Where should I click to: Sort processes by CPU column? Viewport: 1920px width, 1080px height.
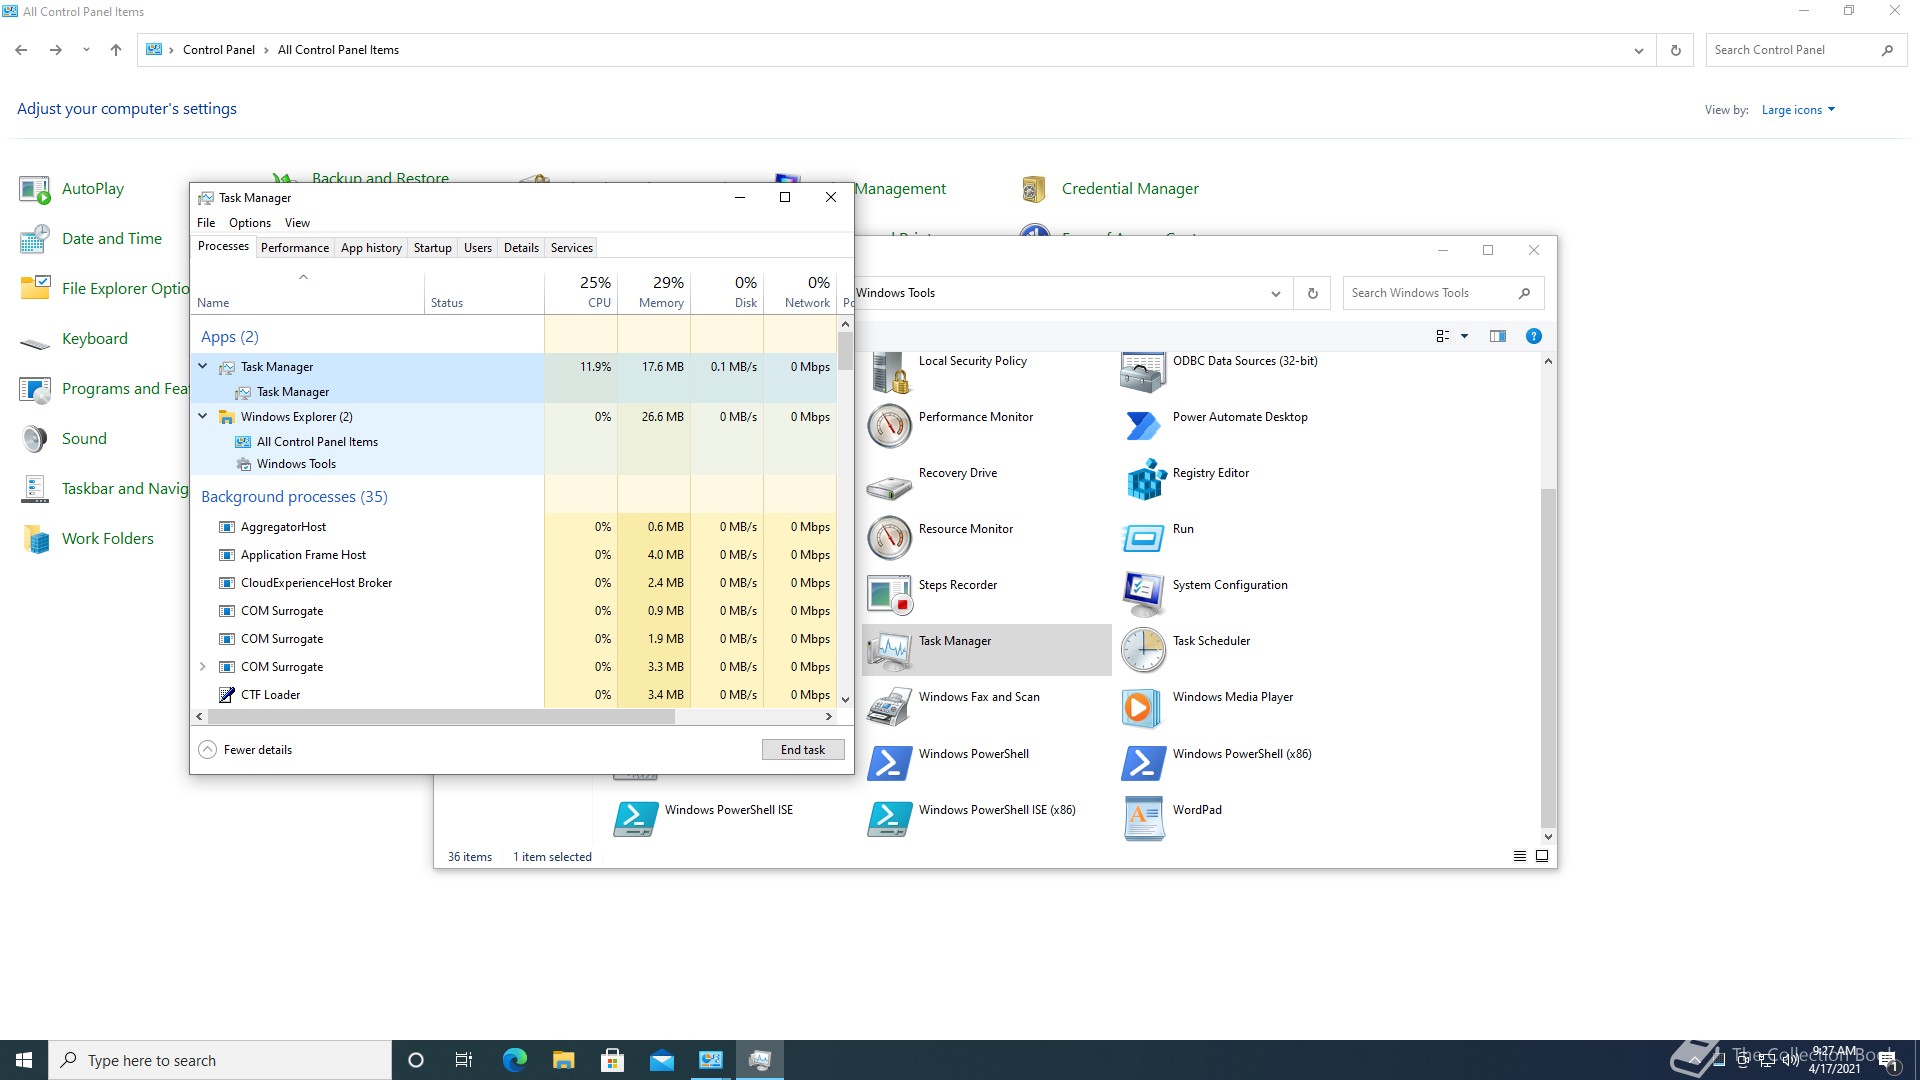[581, 292]
